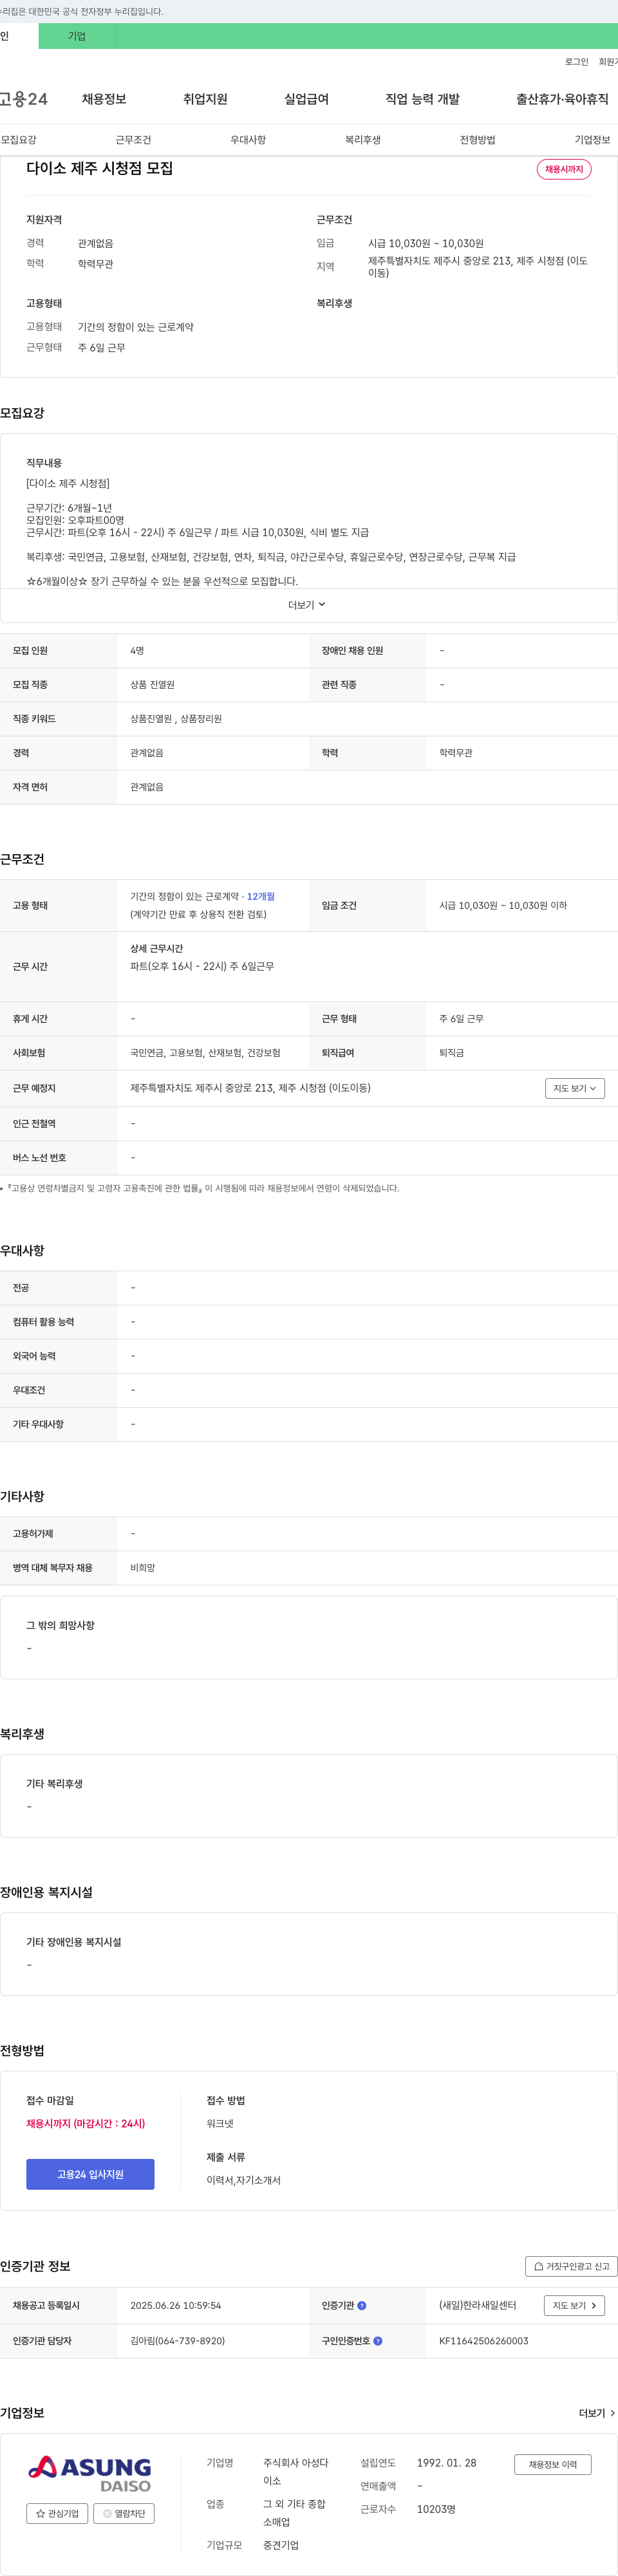Click 비희망 in 병역 대체 복무자 채용 row

pyautogui.click(x=143, y=1568)
